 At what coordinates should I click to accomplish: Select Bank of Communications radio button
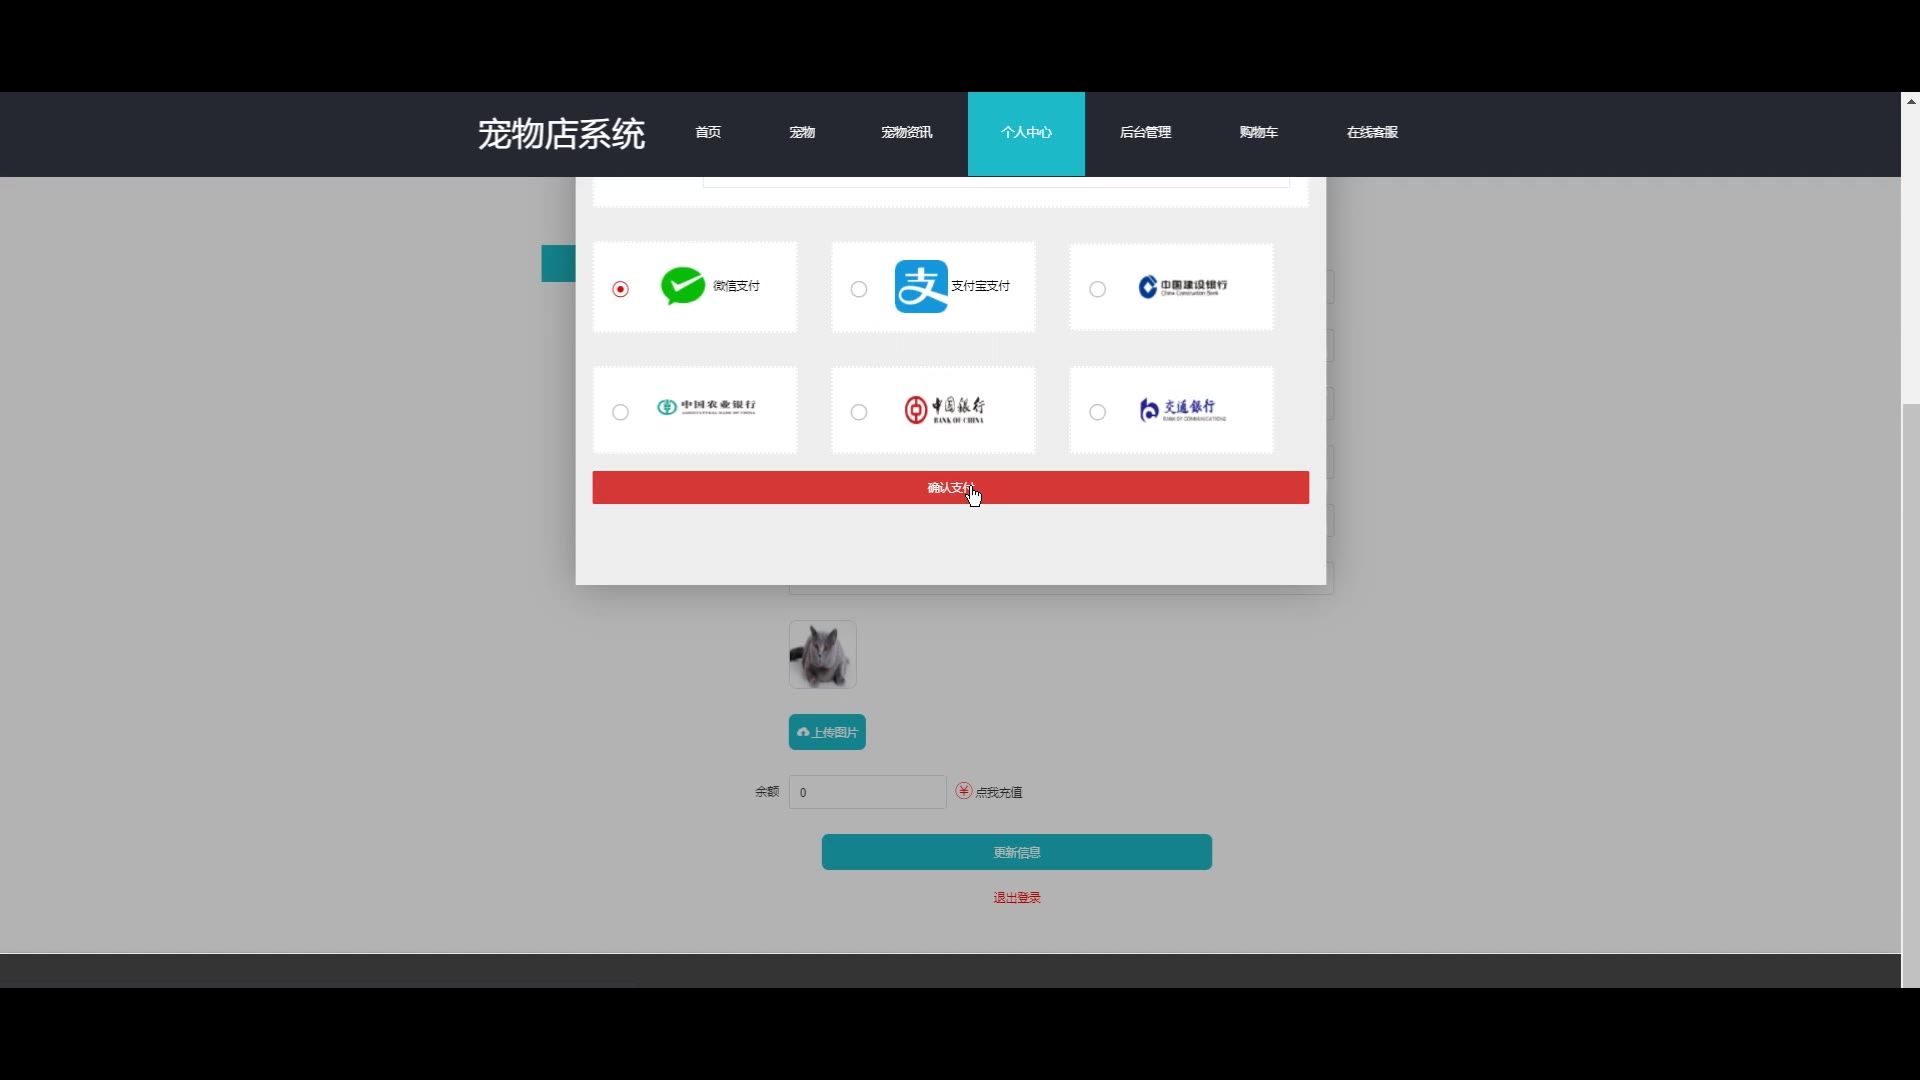pos(1097,412)
